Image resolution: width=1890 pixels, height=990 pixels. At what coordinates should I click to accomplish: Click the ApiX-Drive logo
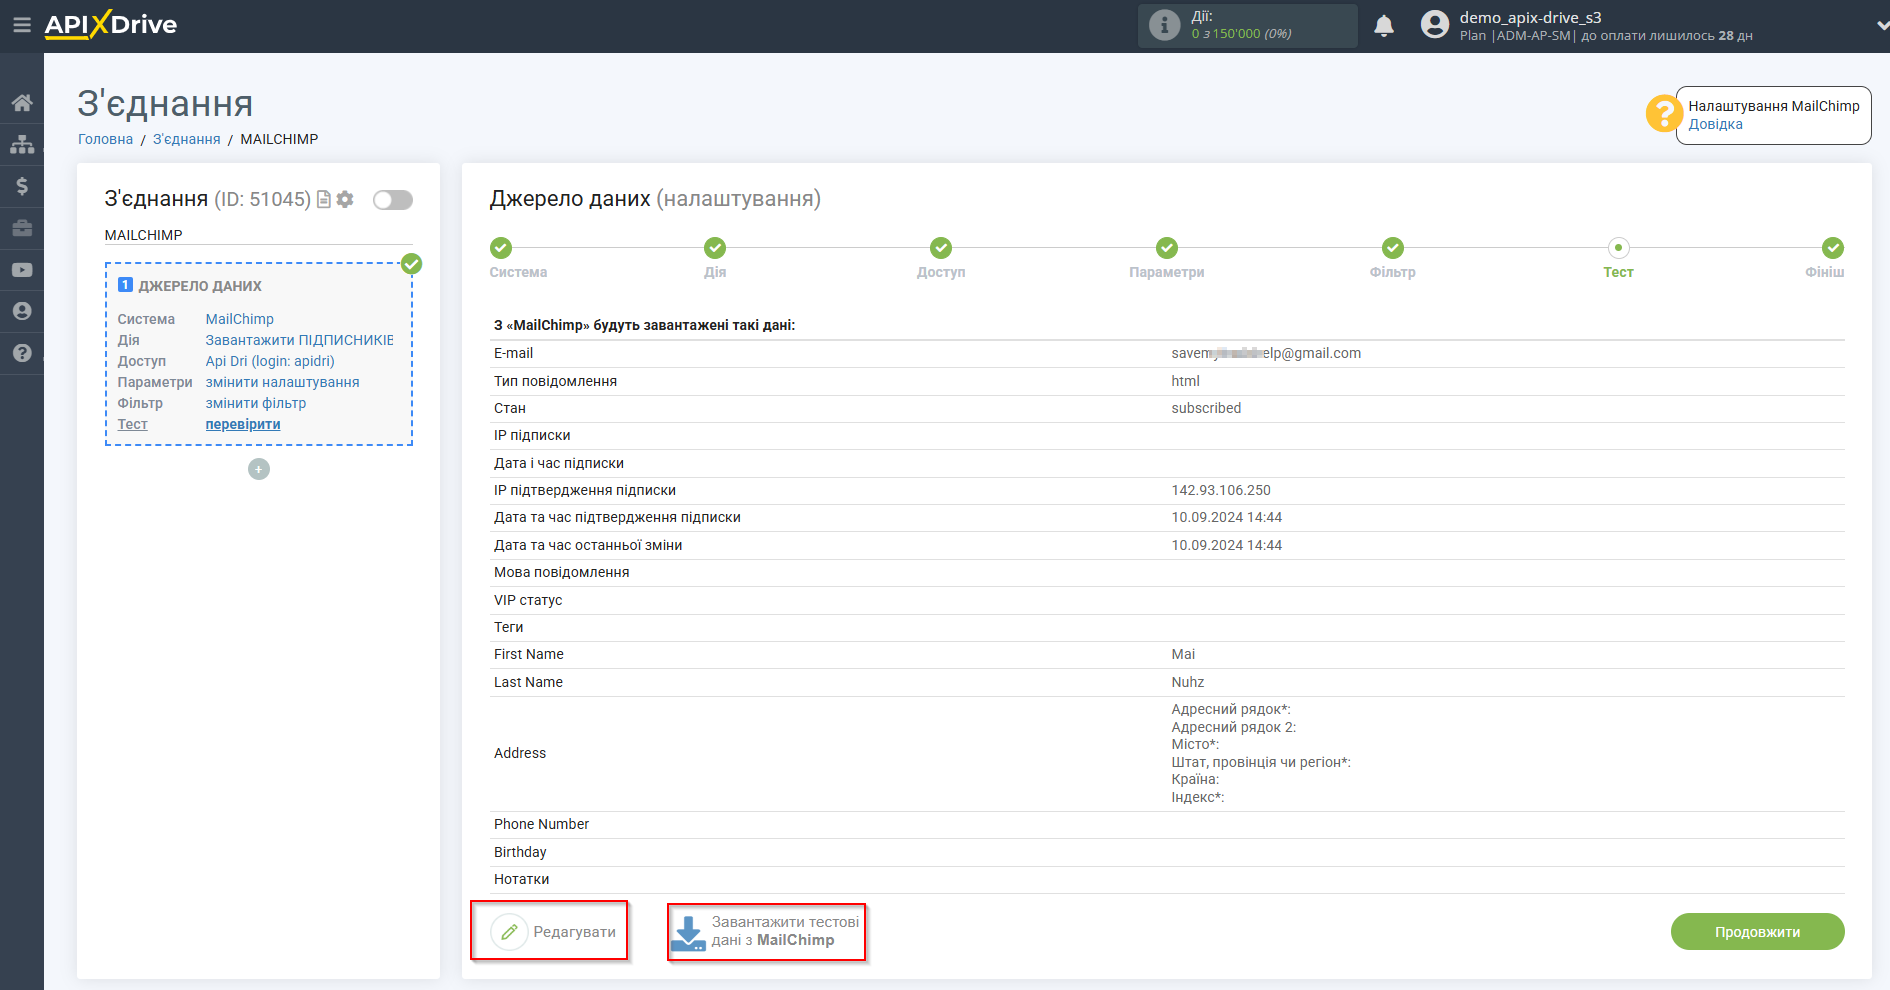110,25
